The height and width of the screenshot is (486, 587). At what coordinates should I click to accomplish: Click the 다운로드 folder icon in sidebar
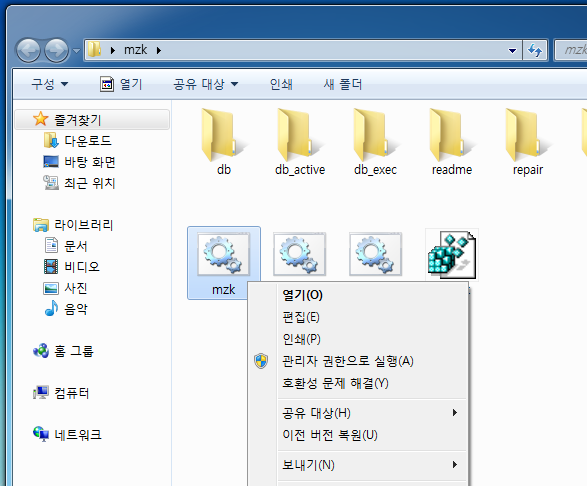51,140
